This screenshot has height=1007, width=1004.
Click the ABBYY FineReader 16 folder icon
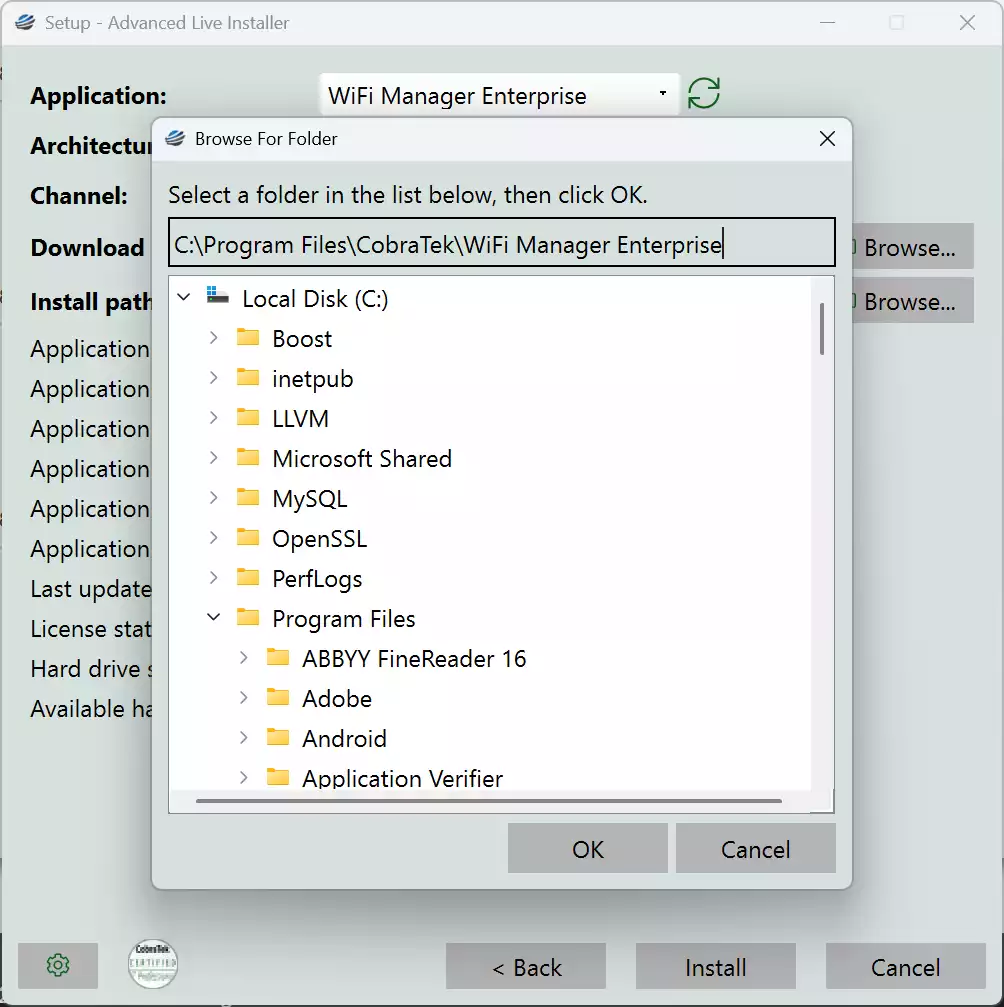coord(278,657)
